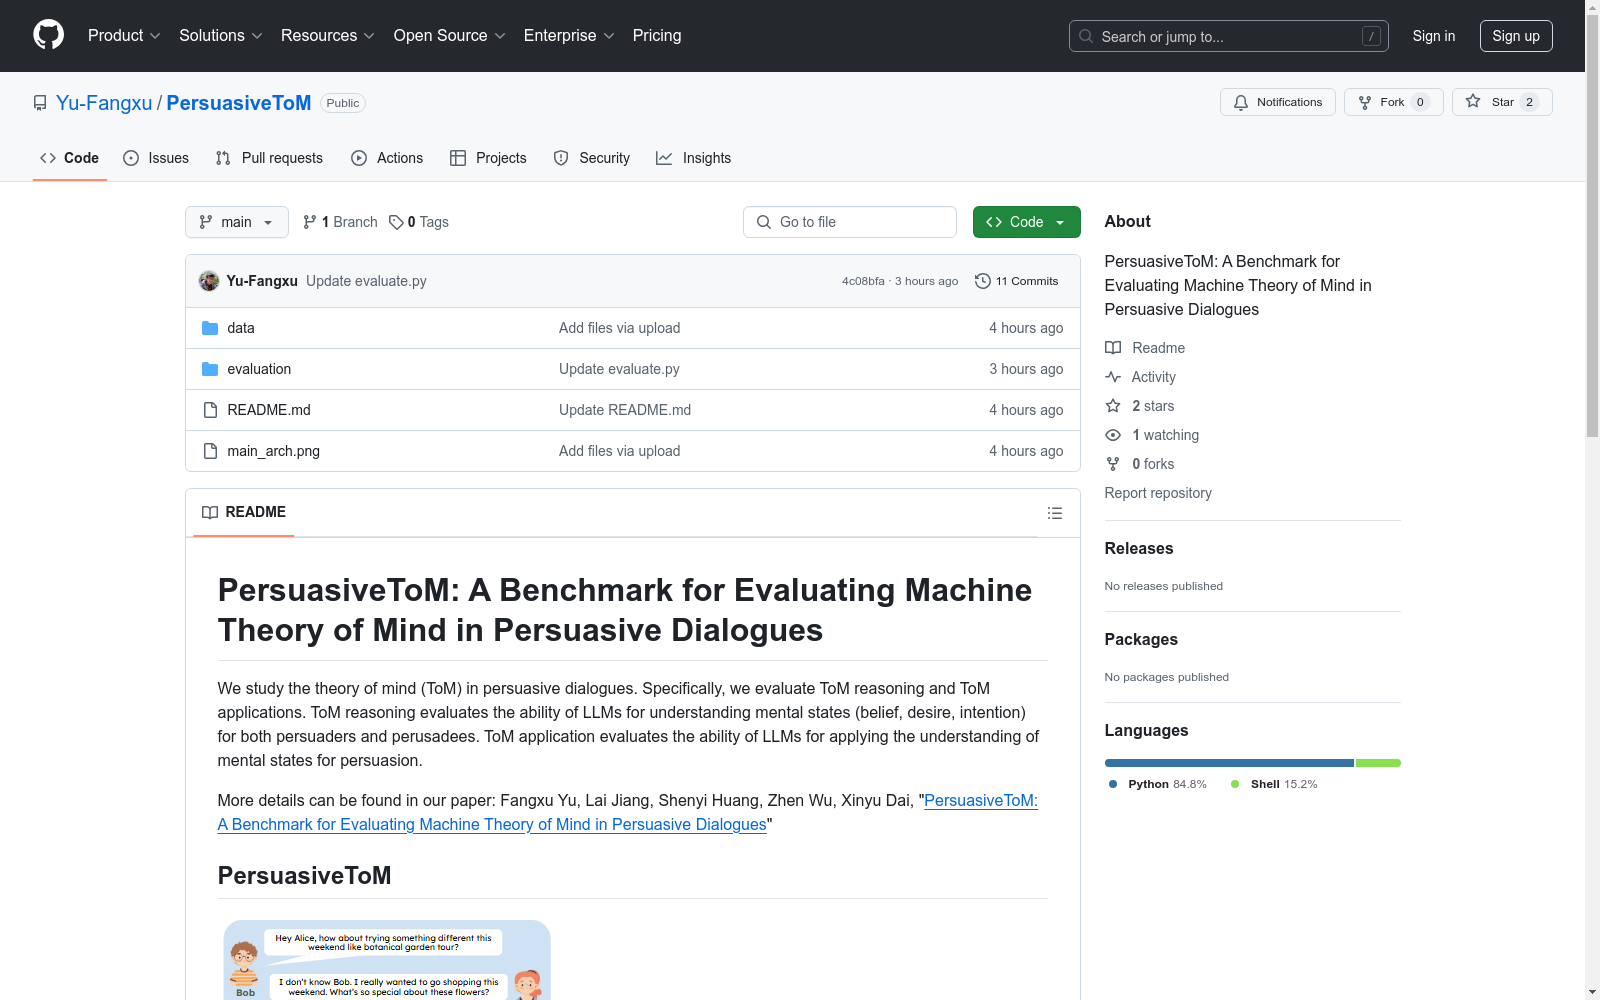Image resolution: width=1600 pixels, height=1000 pixels.
Task: Open the evaluation folder name link
Action: point(259,369)
